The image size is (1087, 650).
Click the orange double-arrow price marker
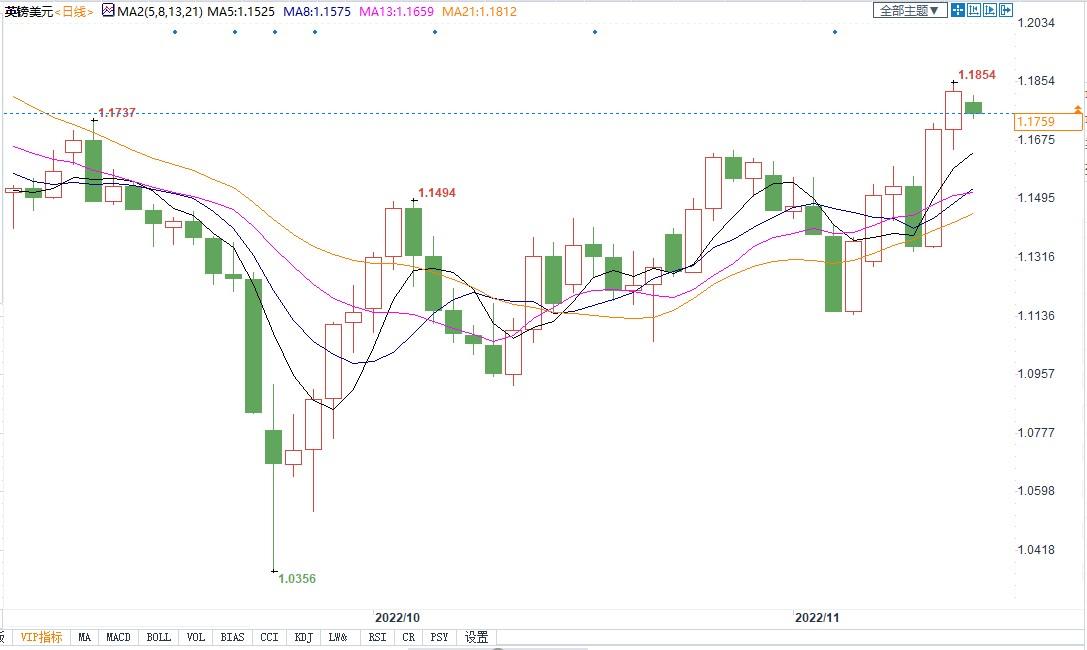[1077, 109]
